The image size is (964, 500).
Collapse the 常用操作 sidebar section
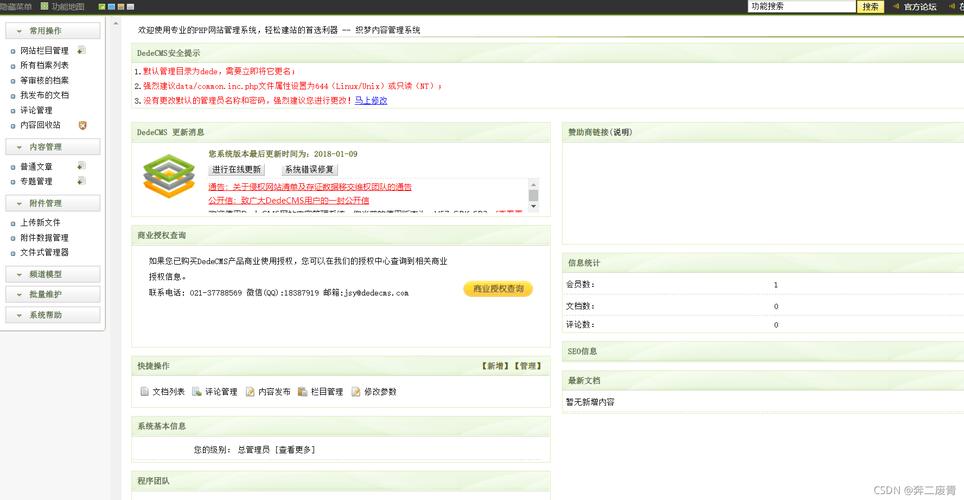point(52,31)
